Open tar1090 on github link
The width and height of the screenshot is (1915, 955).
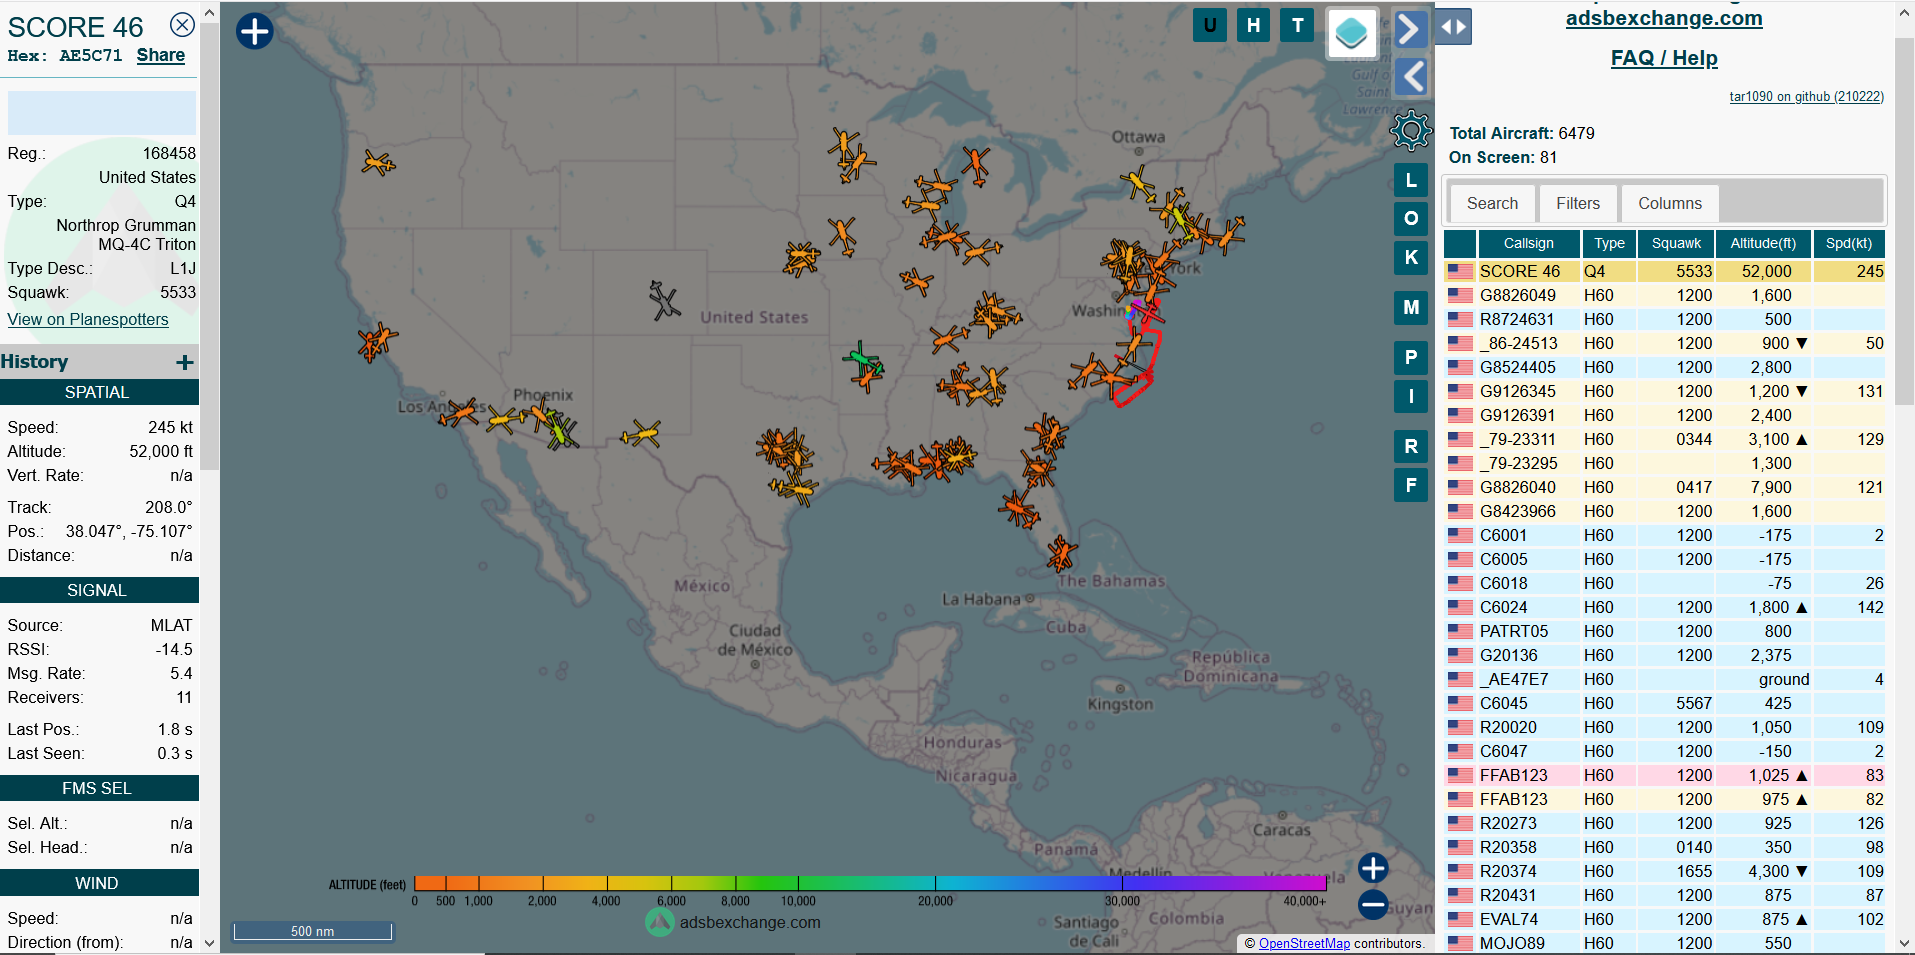1806,96
